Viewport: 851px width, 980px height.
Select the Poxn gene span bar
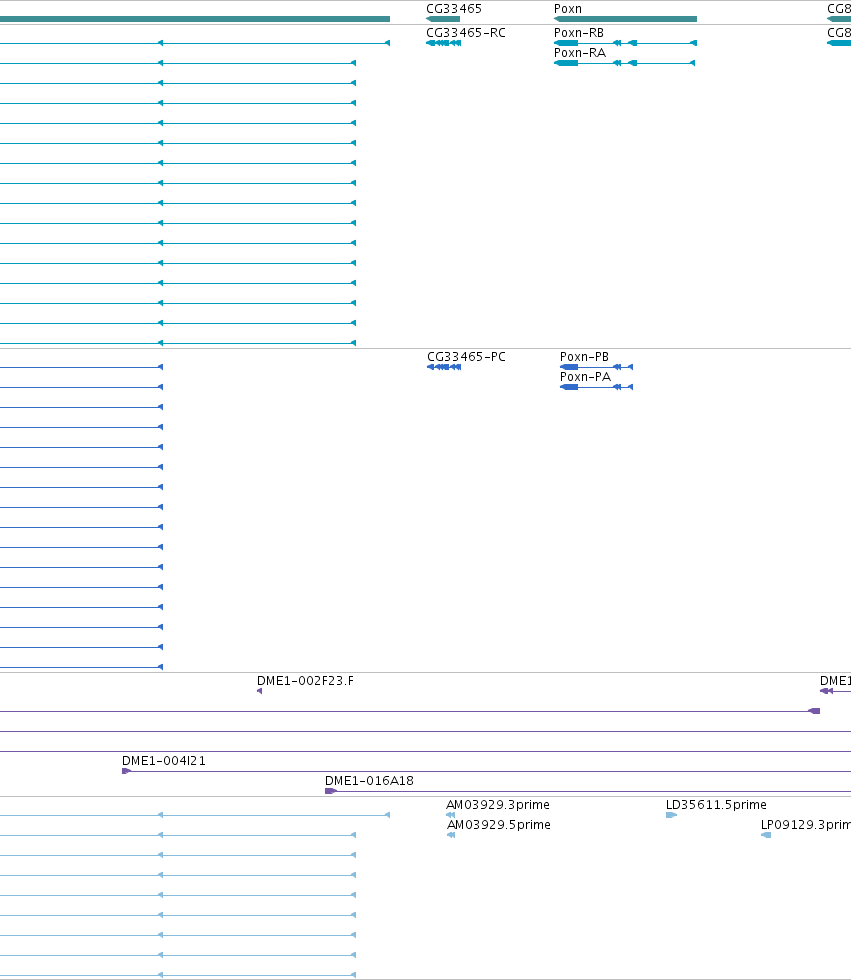[625, 19]
